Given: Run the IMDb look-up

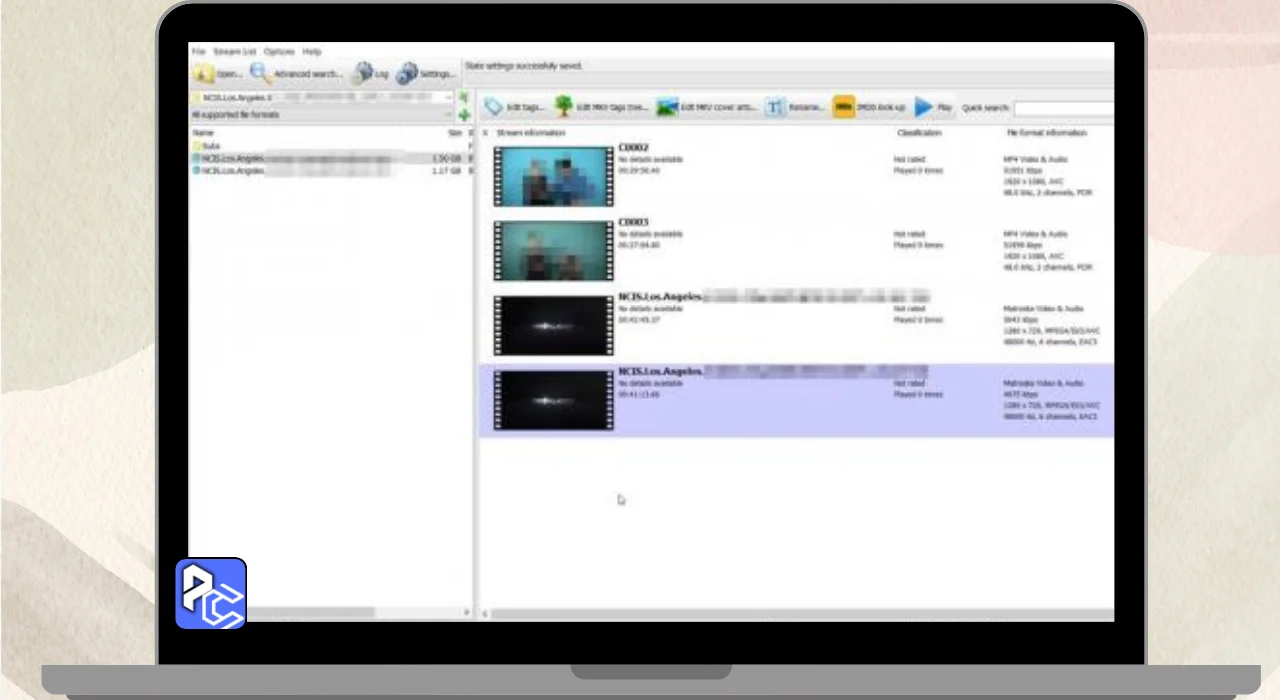Looking at the screenshot, I should click(869, 107).
